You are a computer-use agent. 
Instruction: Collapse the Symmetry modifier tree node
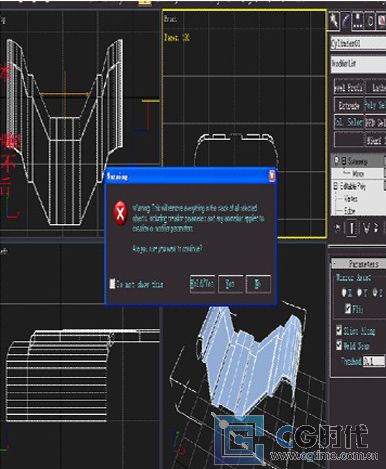tap(343, 161)
